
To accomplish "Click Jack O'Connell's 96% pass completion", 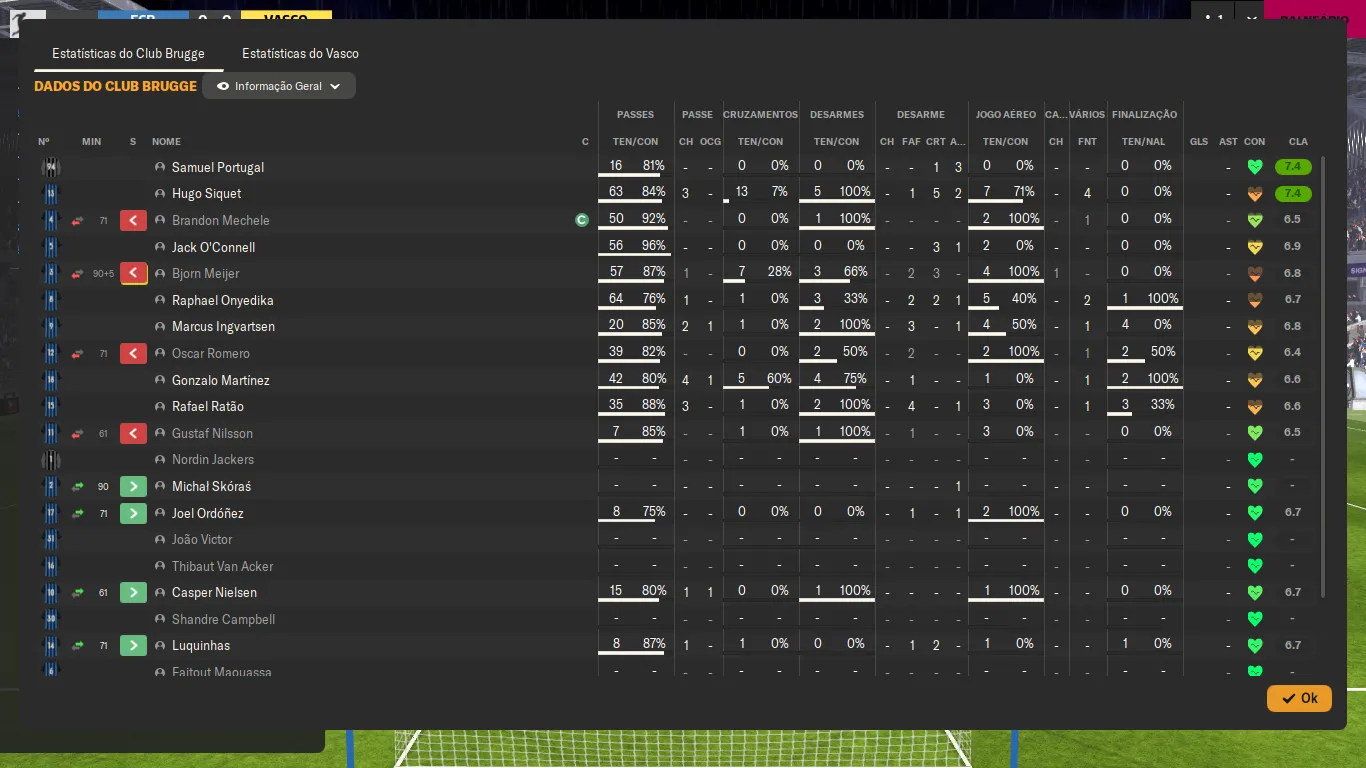I will [654, 245].
